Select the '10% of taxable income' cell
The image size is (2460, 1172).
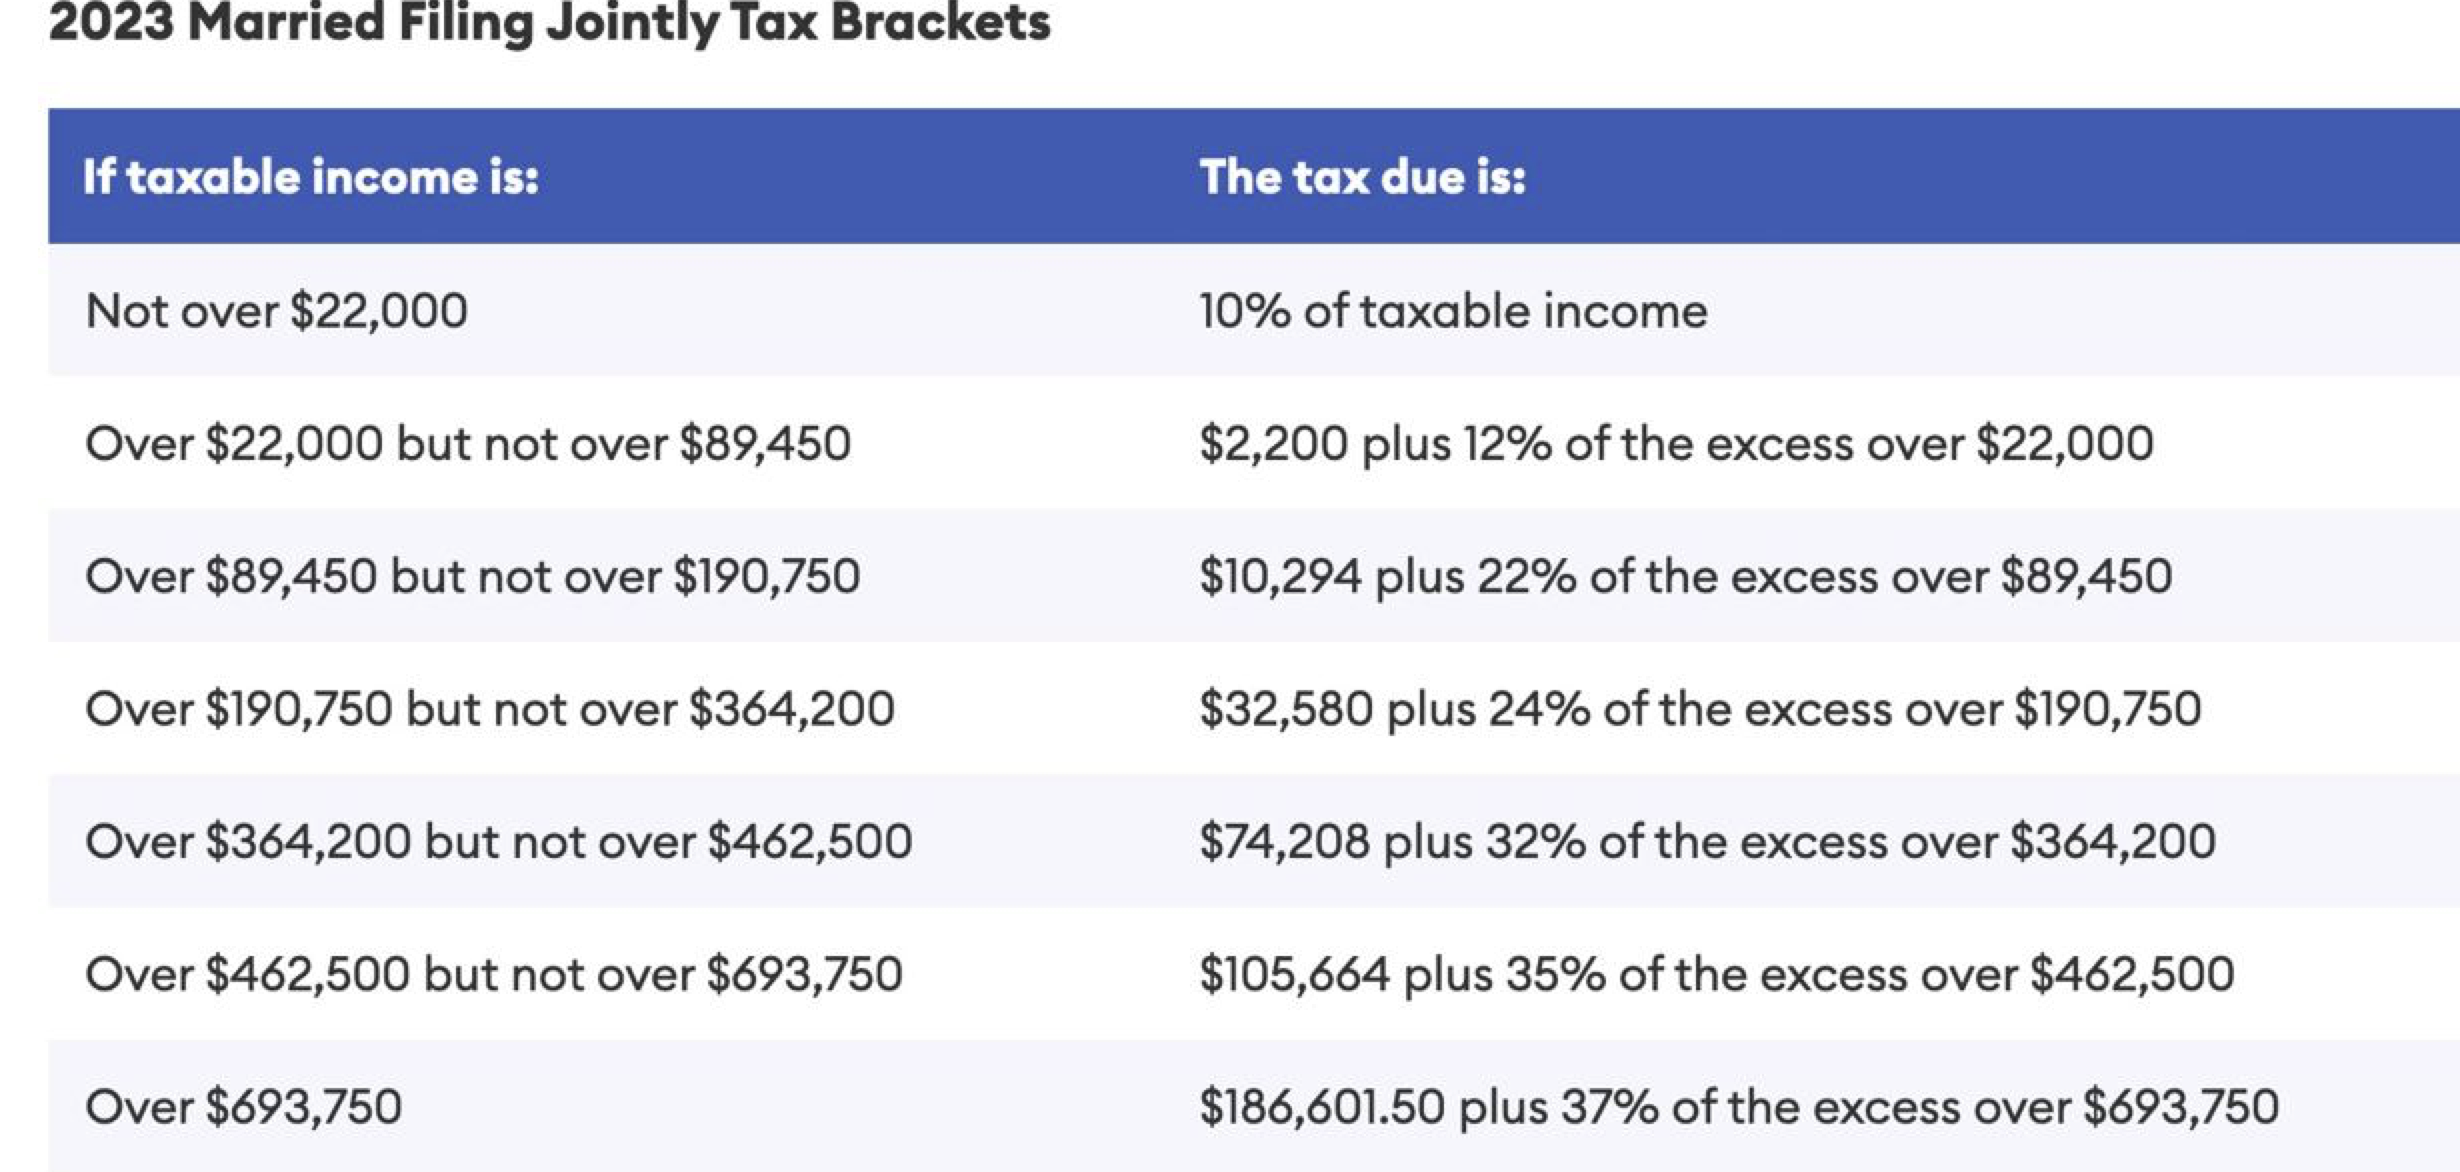1452,311
